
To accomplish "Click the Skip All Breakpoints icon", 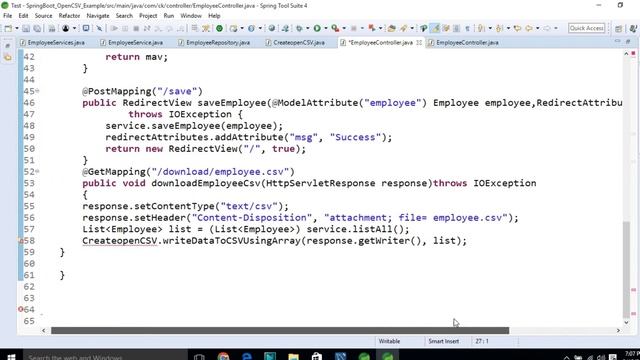I will click(99, 28).
